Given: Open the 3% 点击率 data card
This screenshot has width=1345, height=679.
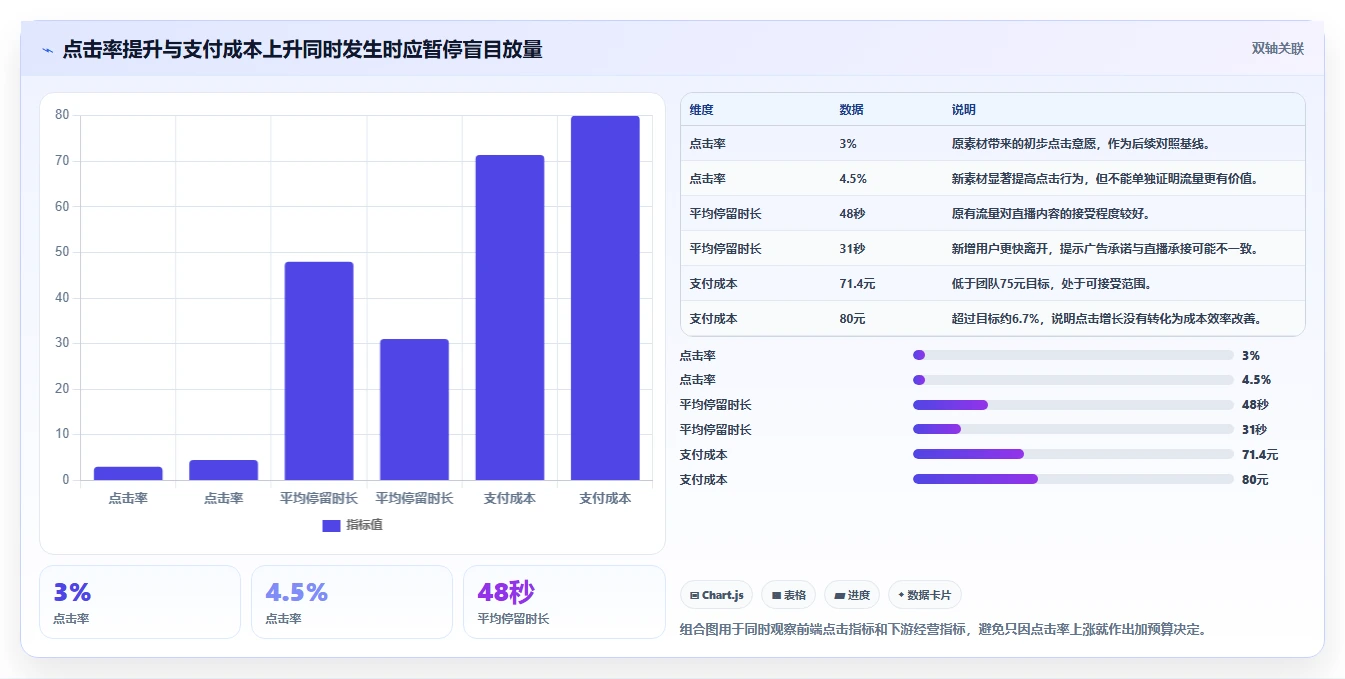Looking at the screenshot, I should 140,602.
